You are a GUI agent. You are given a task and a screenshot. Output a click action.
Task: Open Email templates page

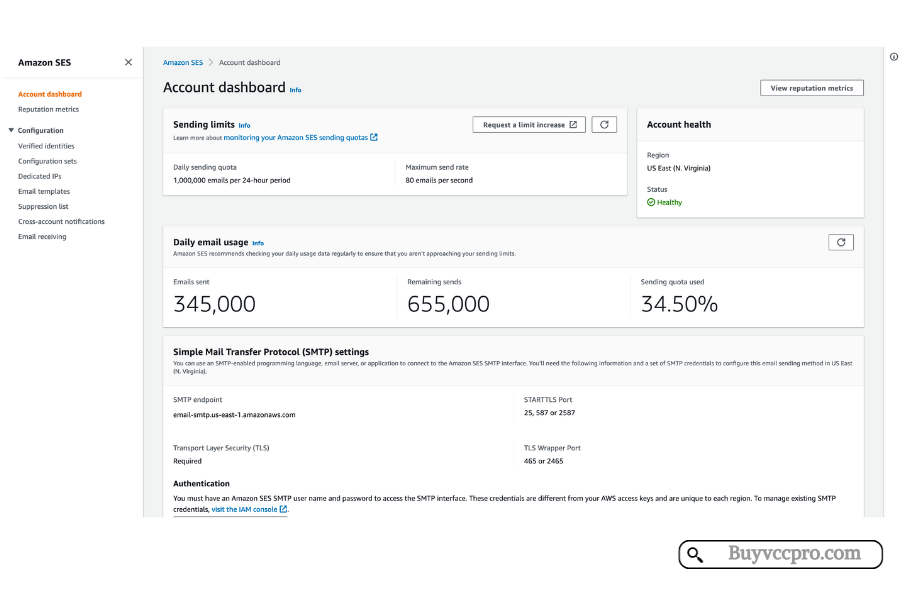(44, 191)
